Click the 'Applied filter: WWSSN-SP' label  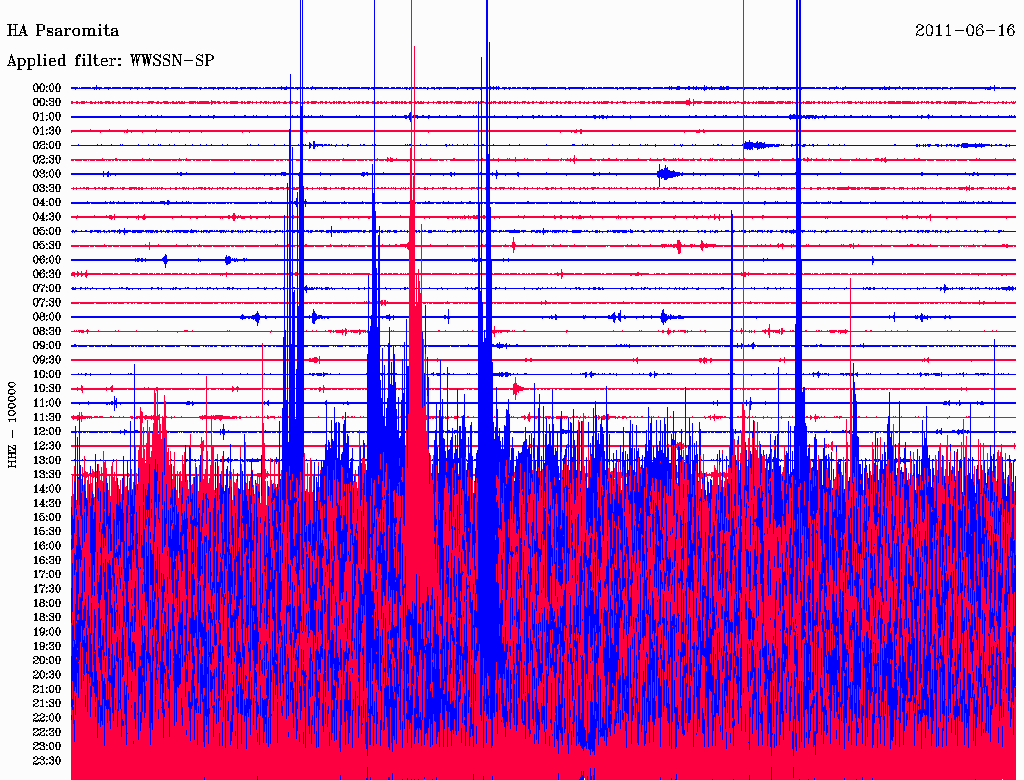[x=110, y=61]
